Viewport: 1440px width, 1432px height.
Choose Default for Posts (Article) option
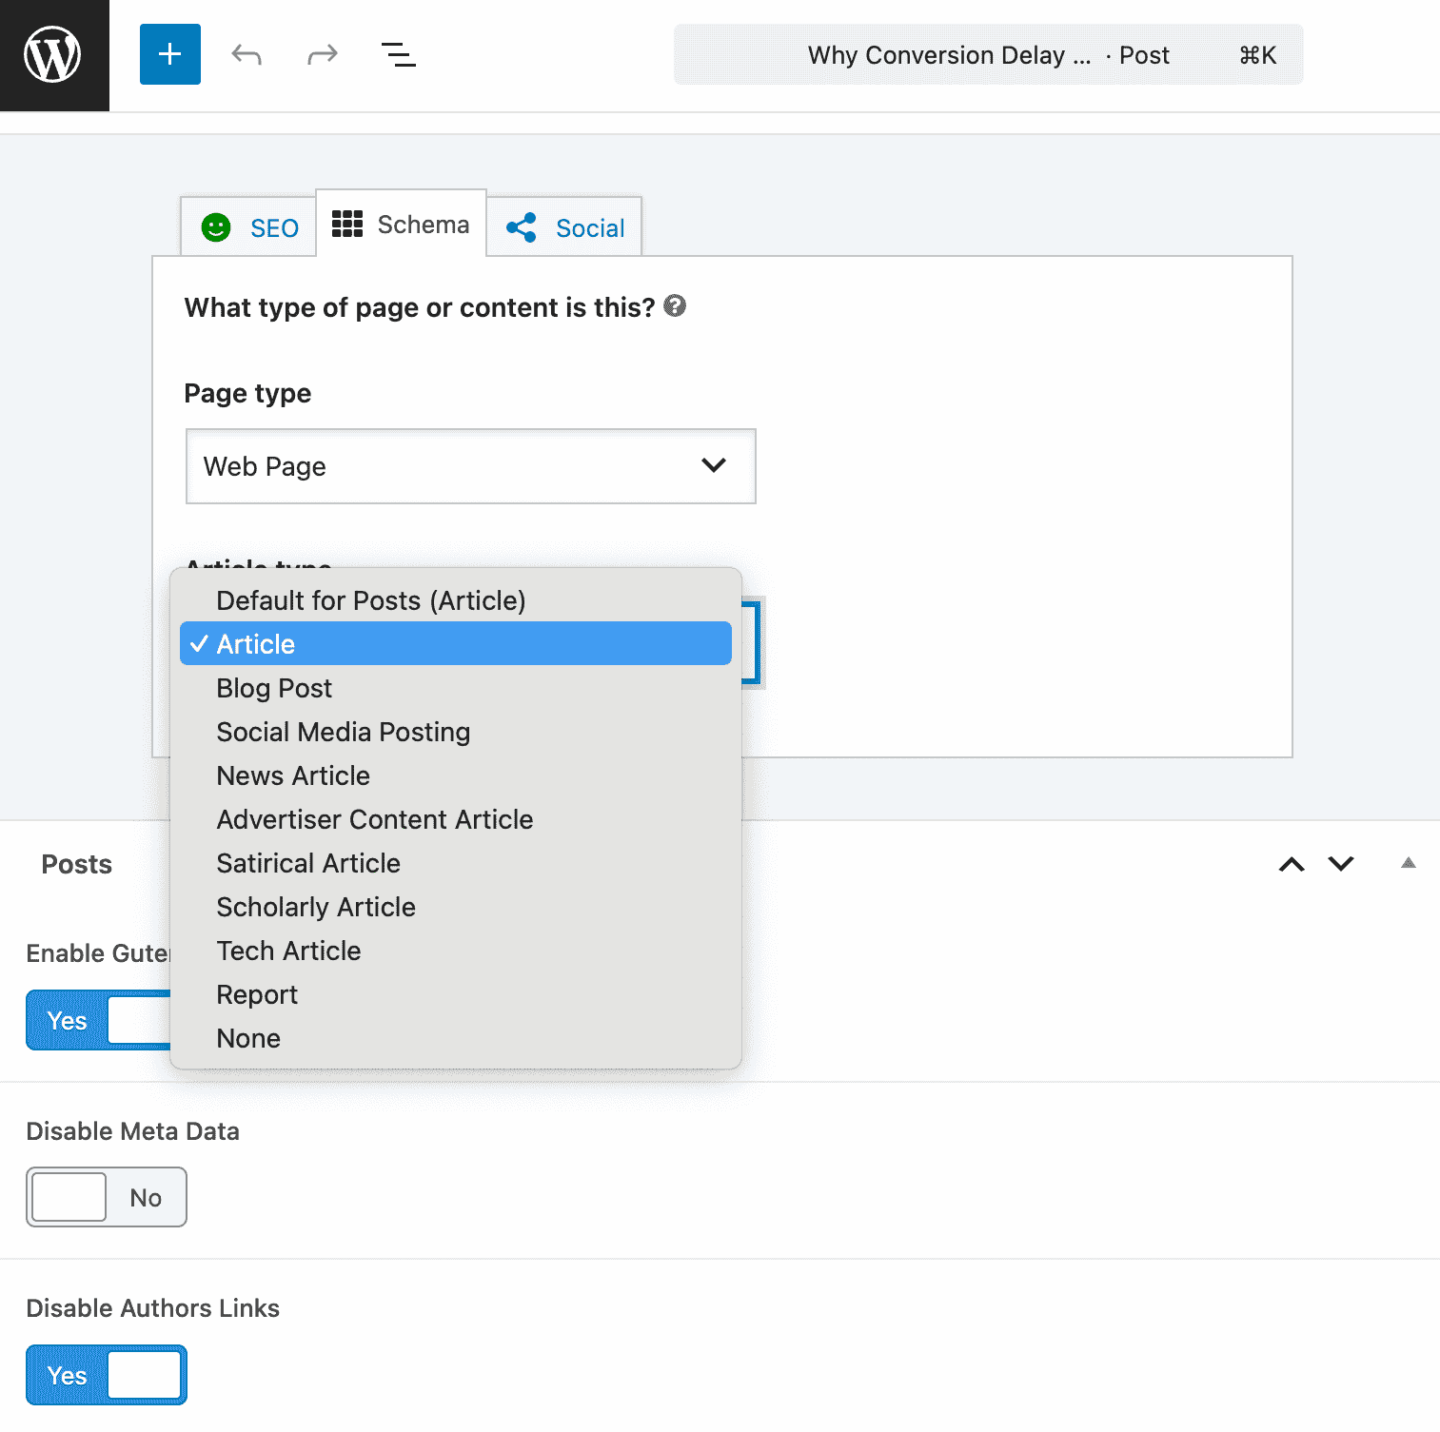pos(456,600)
